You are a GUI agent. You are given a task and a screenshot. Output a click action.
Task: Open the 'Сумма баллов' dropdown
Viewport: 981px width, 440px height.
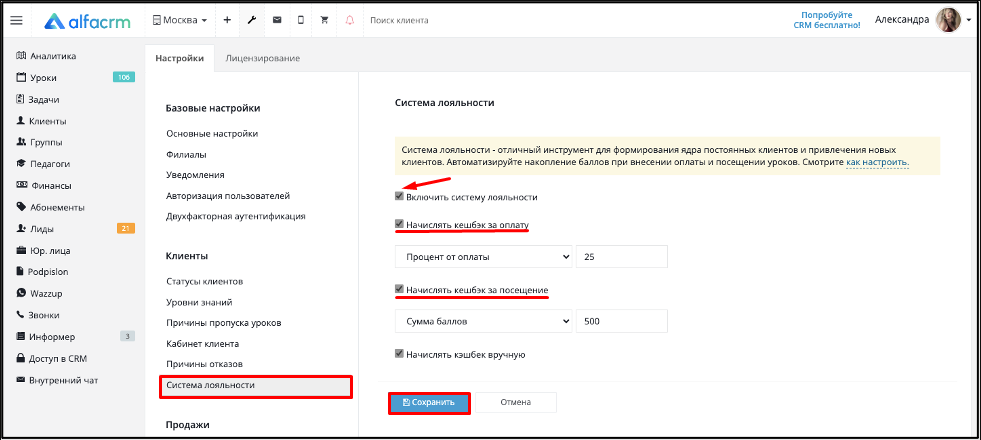coord(484,321)
